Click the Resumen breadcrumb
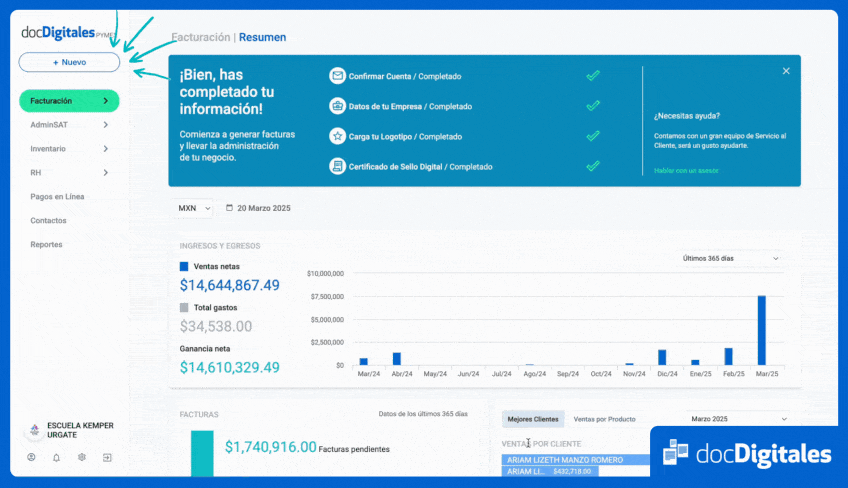This screenshot has width=848, height=488. pyautogui.click(x=262, y=37)
